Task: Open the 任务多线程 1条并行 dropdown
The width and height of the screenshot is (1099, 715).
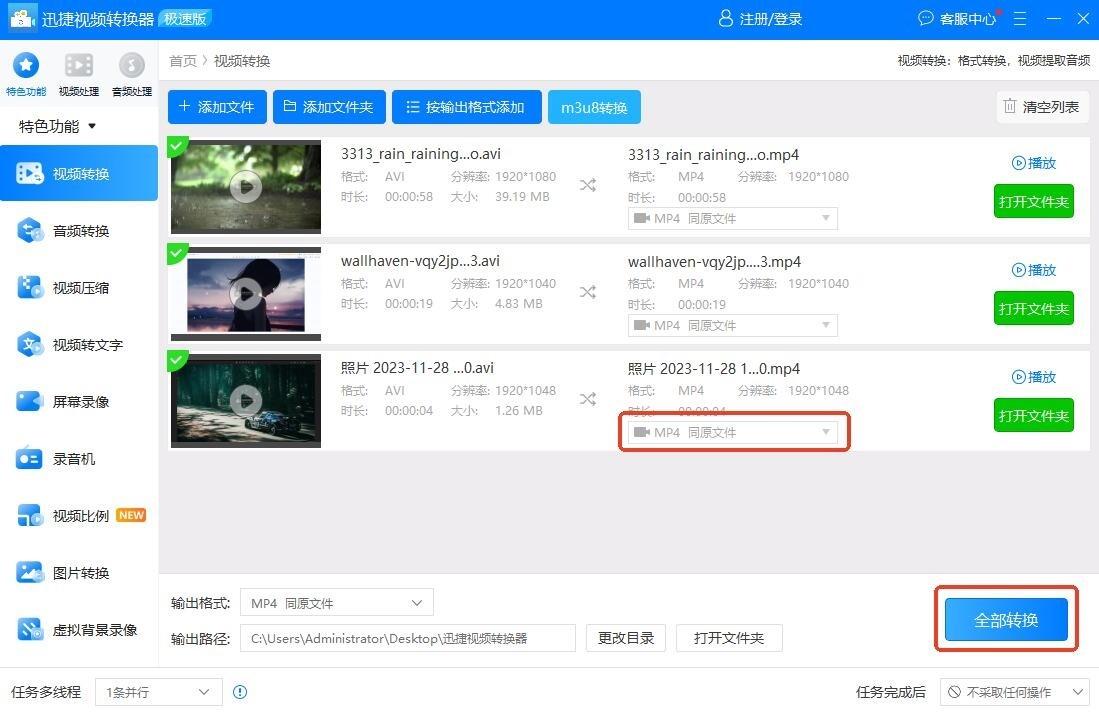Action: pyautogui.click(x=158, y=692)
